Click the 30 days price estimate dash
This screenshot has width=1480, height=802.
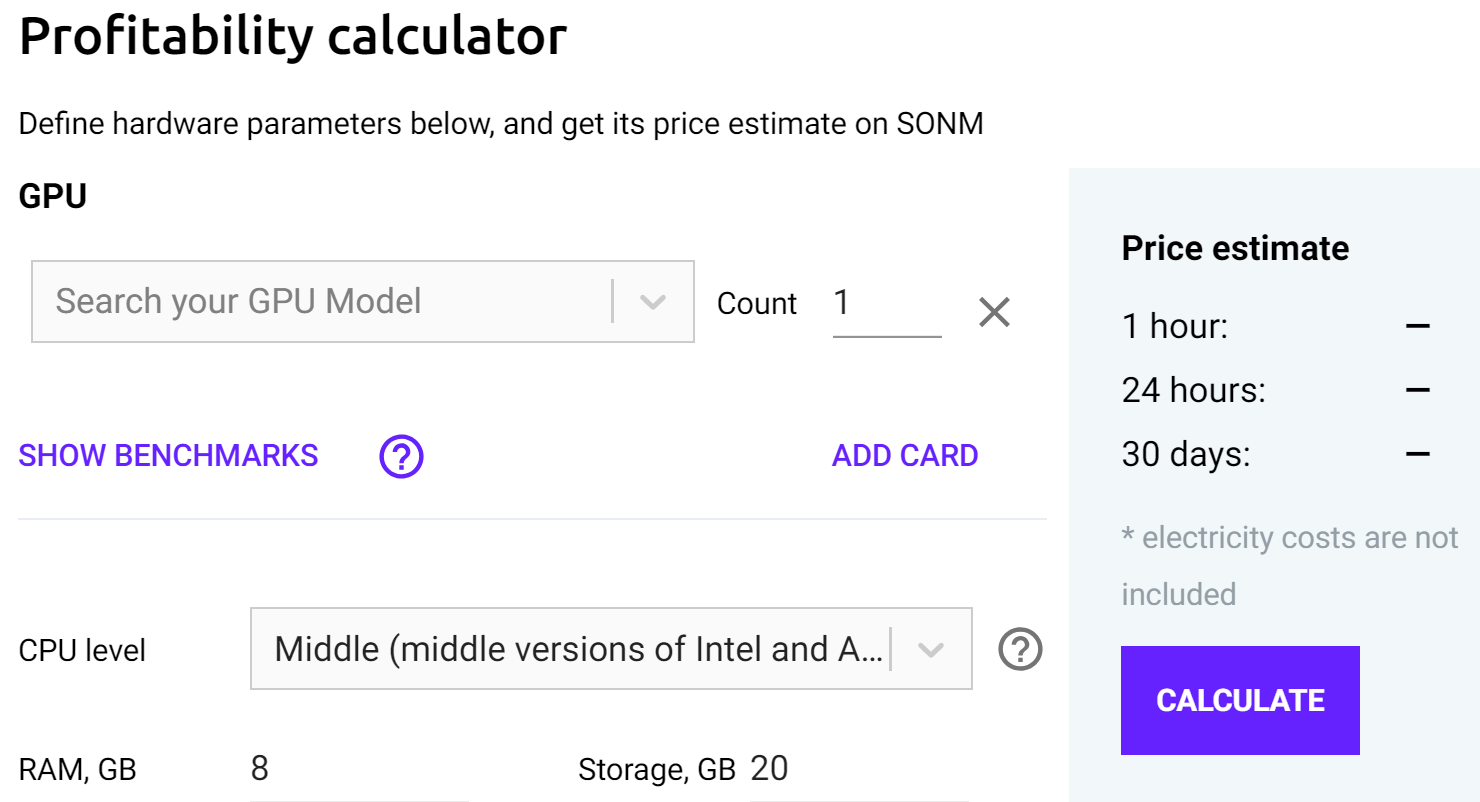tap(1417, 455)
